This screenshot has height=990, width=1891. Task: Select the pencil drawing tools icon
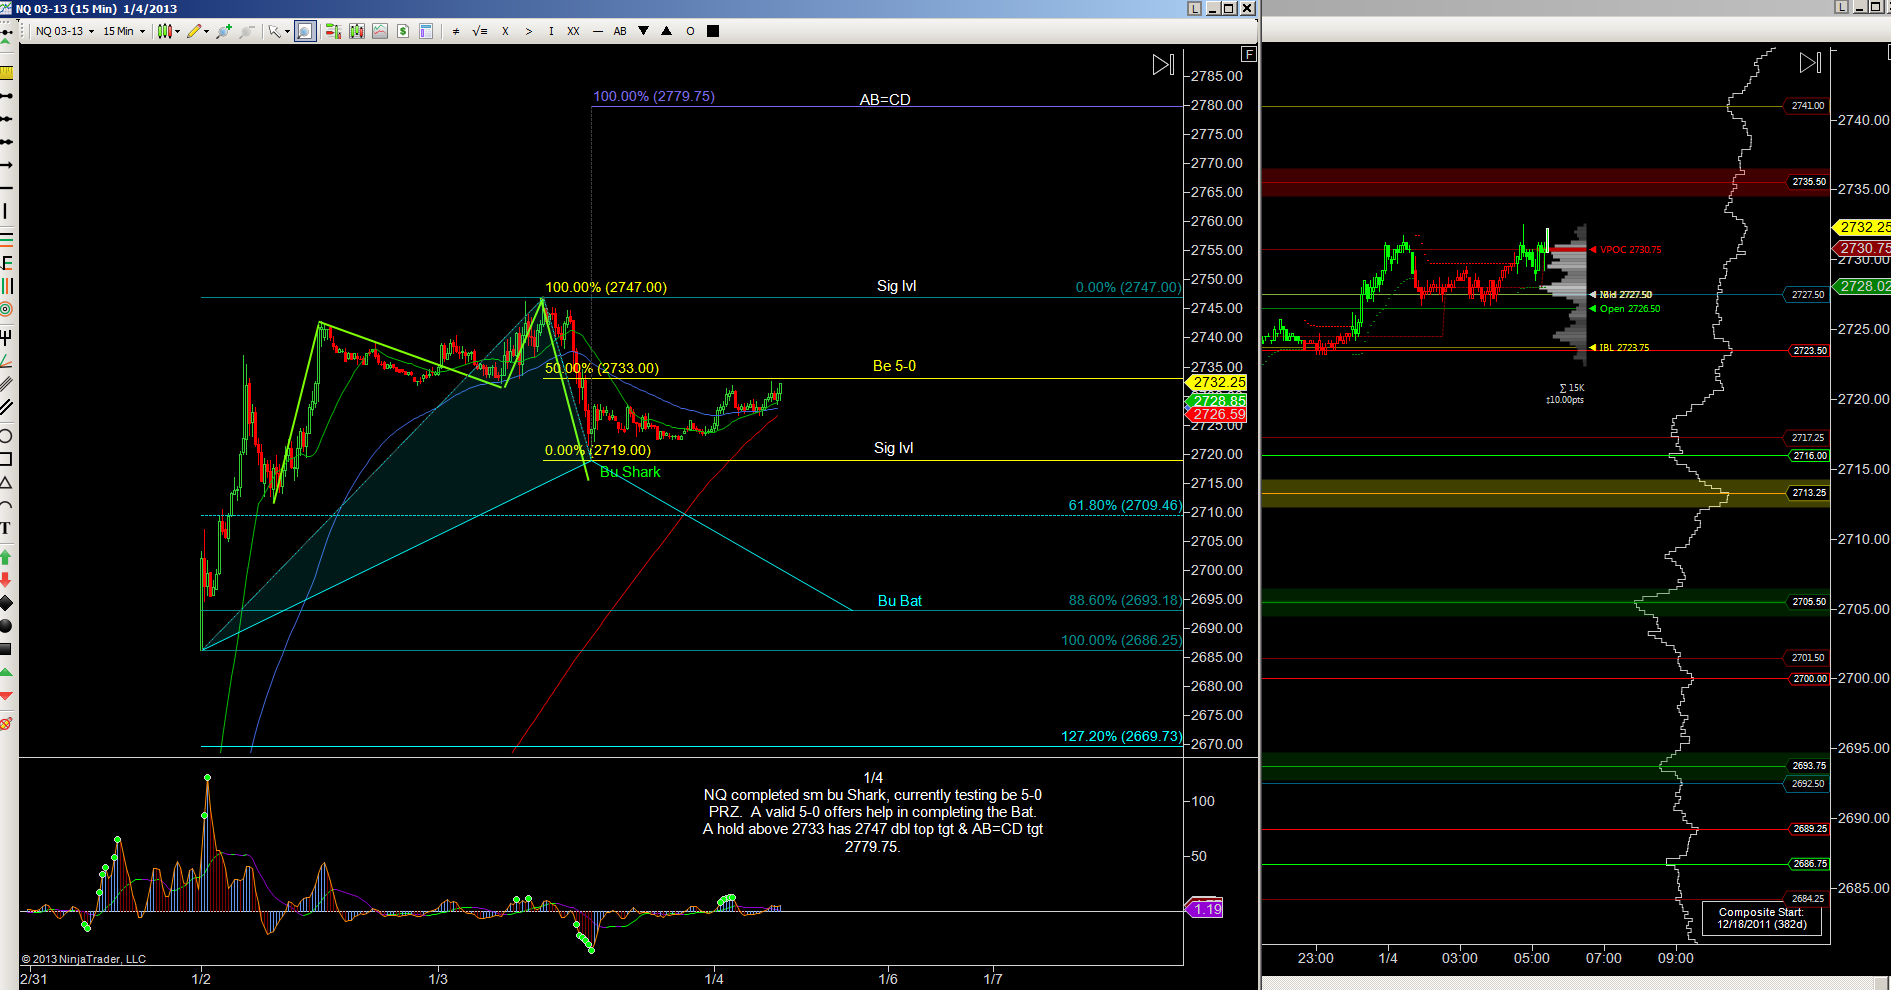point(197,31)
